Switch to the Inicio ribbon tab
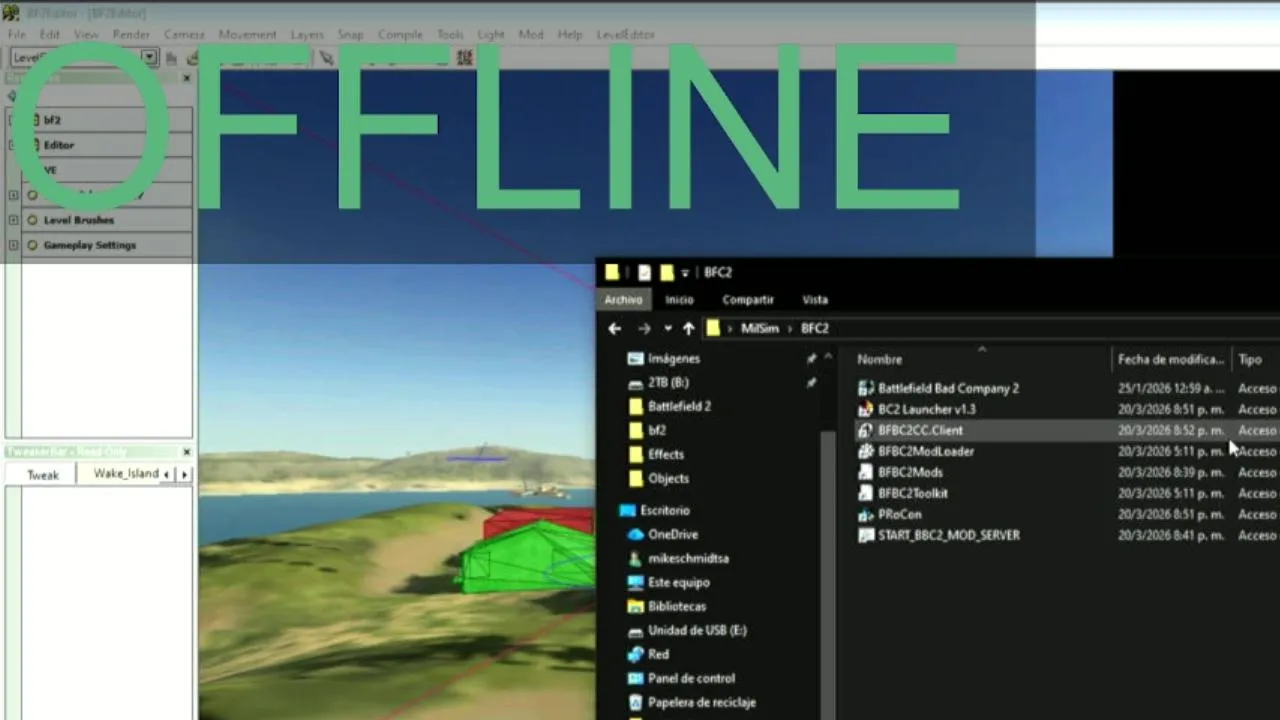 [x=679, y=299]
